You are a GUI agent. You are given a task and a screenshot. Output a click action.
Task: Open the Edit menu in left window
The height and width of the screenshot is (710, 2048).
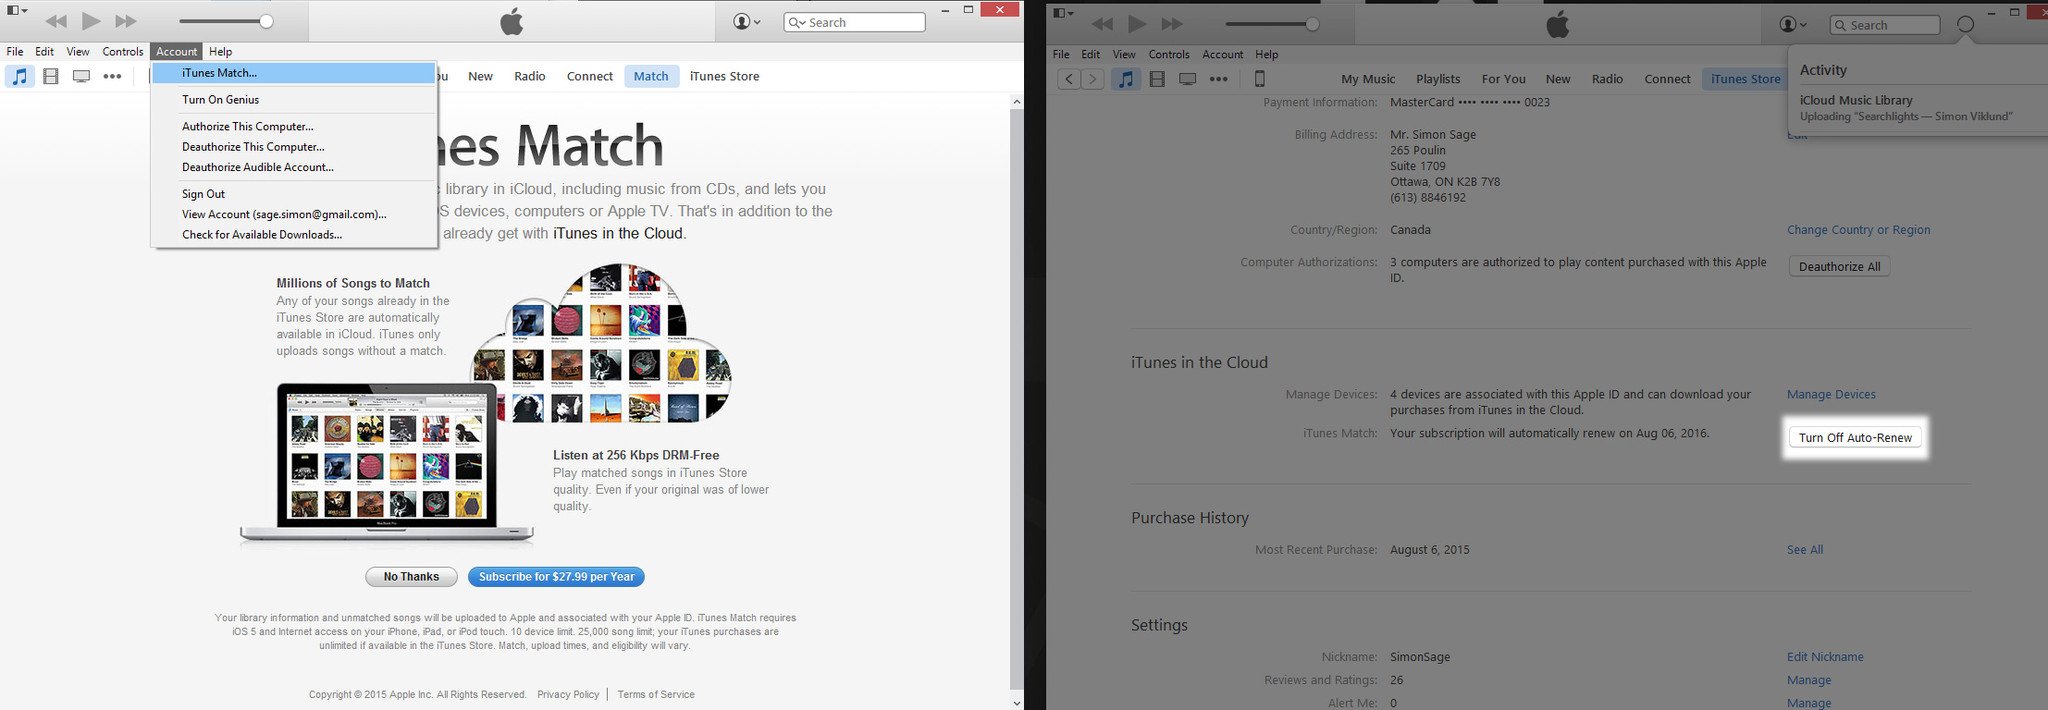click(x=45, y=51)
